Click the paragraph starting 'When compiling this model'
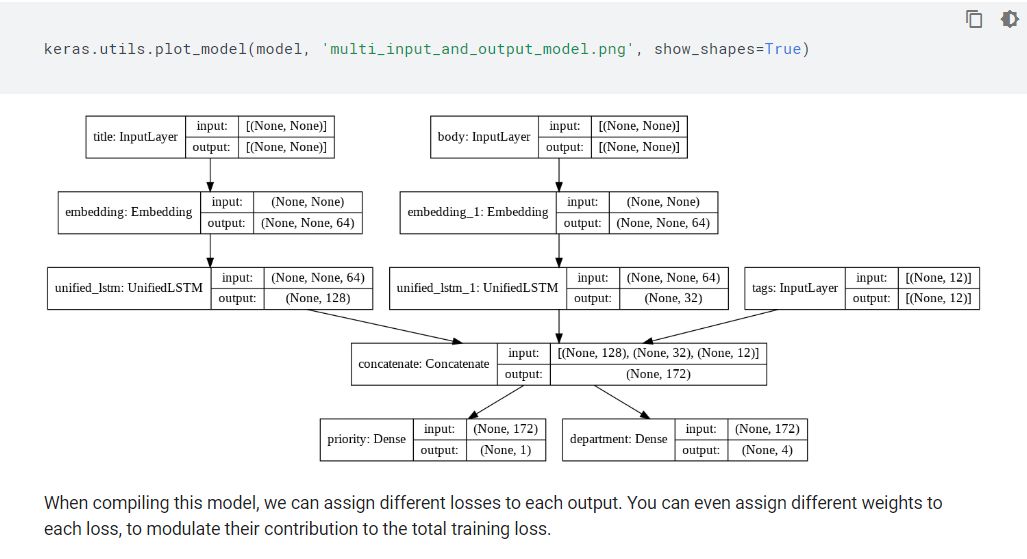 [493, 516]
